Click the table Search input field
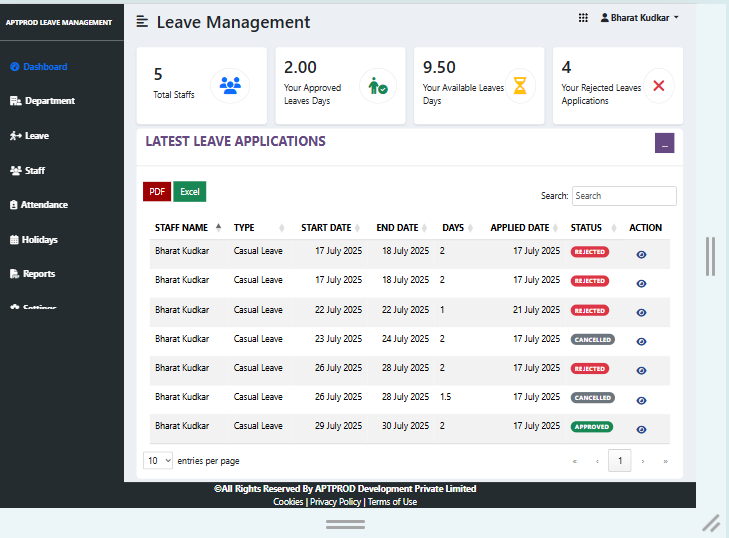The height and width of the screenshot is (538, 729). click(624, 196)
